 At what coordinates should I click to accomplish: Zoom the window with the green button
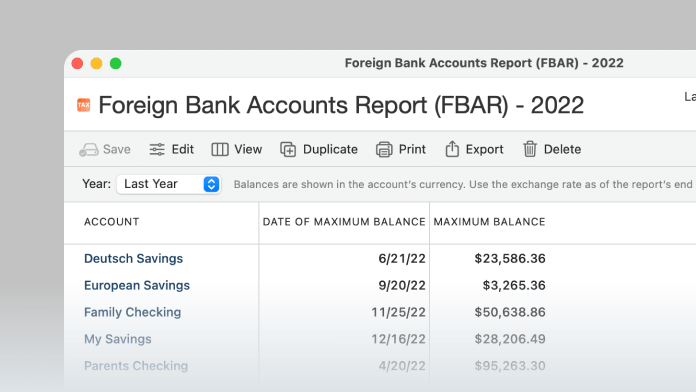115,63
